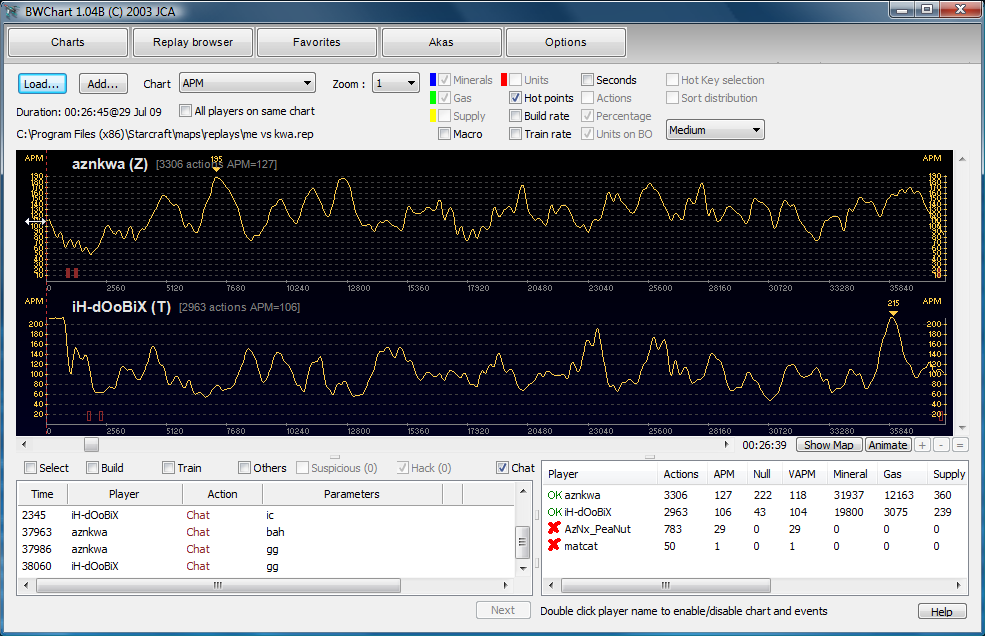The width and height of the screenshot is (985, 636).
Task: Open the Charts tab
Action: point(68,42)
